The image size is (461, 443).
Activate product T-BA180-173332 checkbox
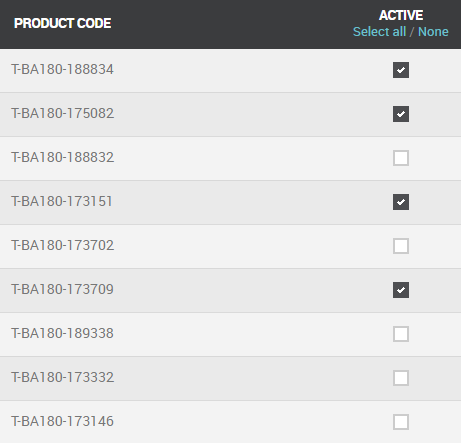tap(401, 378)
